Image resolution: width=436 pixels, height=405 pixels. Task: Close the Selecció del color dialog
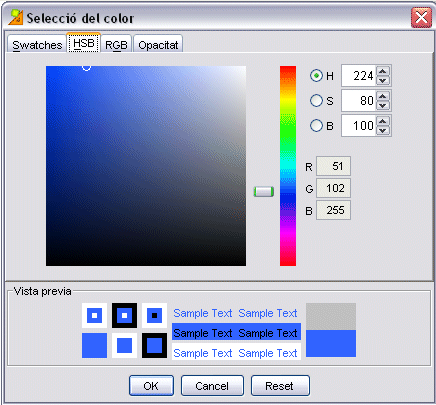point(421,17)
